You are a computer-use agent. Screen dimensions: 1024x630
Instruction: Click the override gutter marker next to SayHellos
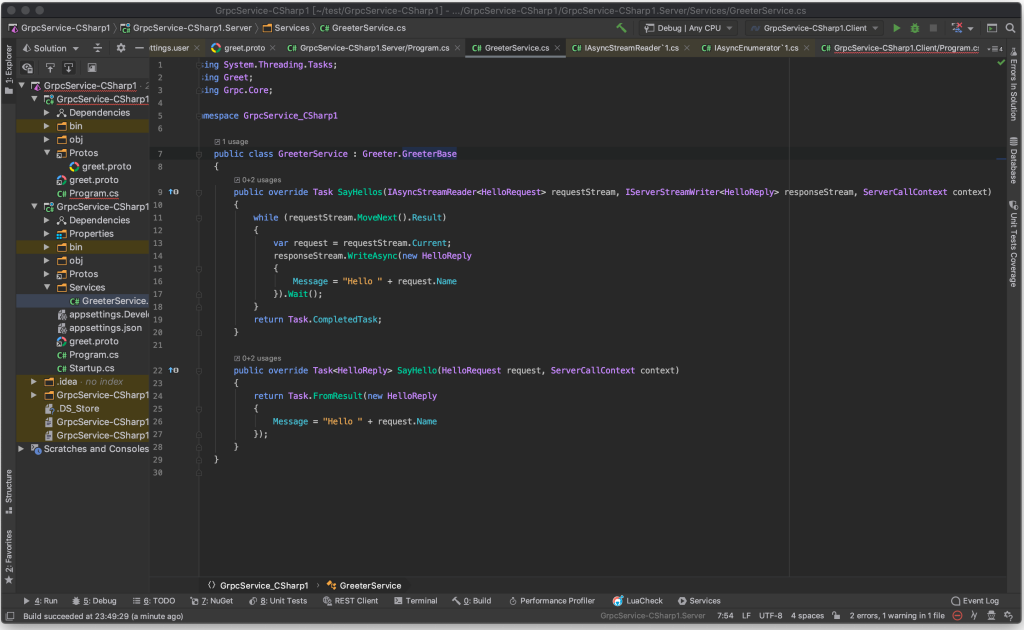point(174,192)
